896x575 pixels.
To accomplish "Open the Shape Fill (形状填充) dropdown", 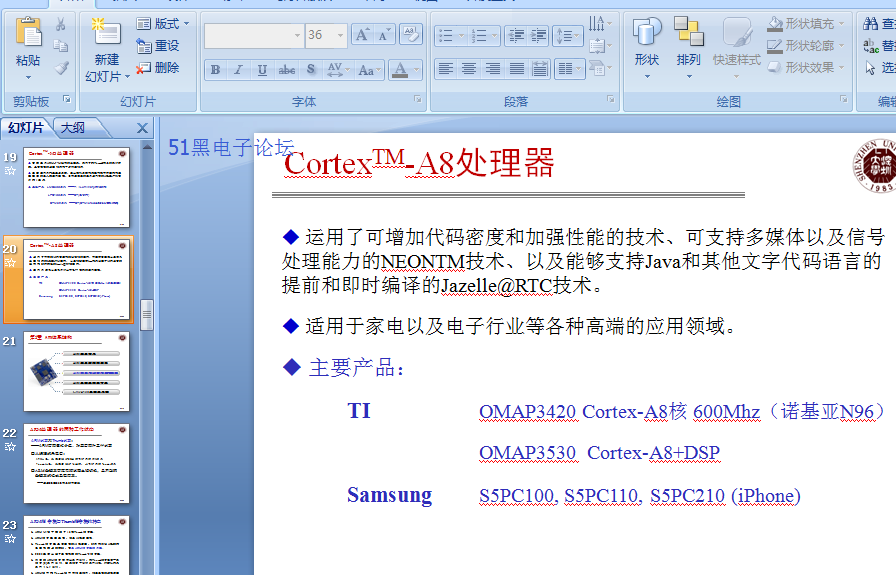I will point(806,24).
